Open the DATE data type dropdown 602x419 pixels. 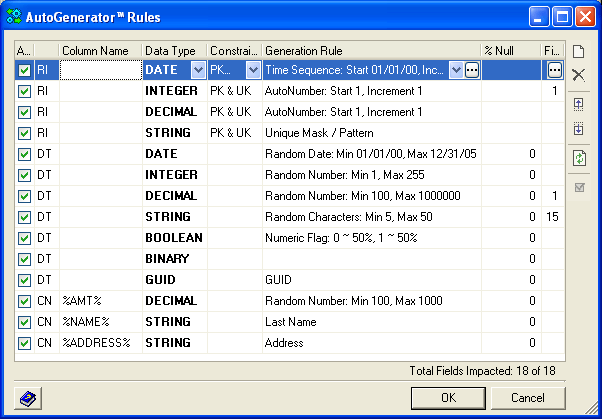click(x=197, y=70)
